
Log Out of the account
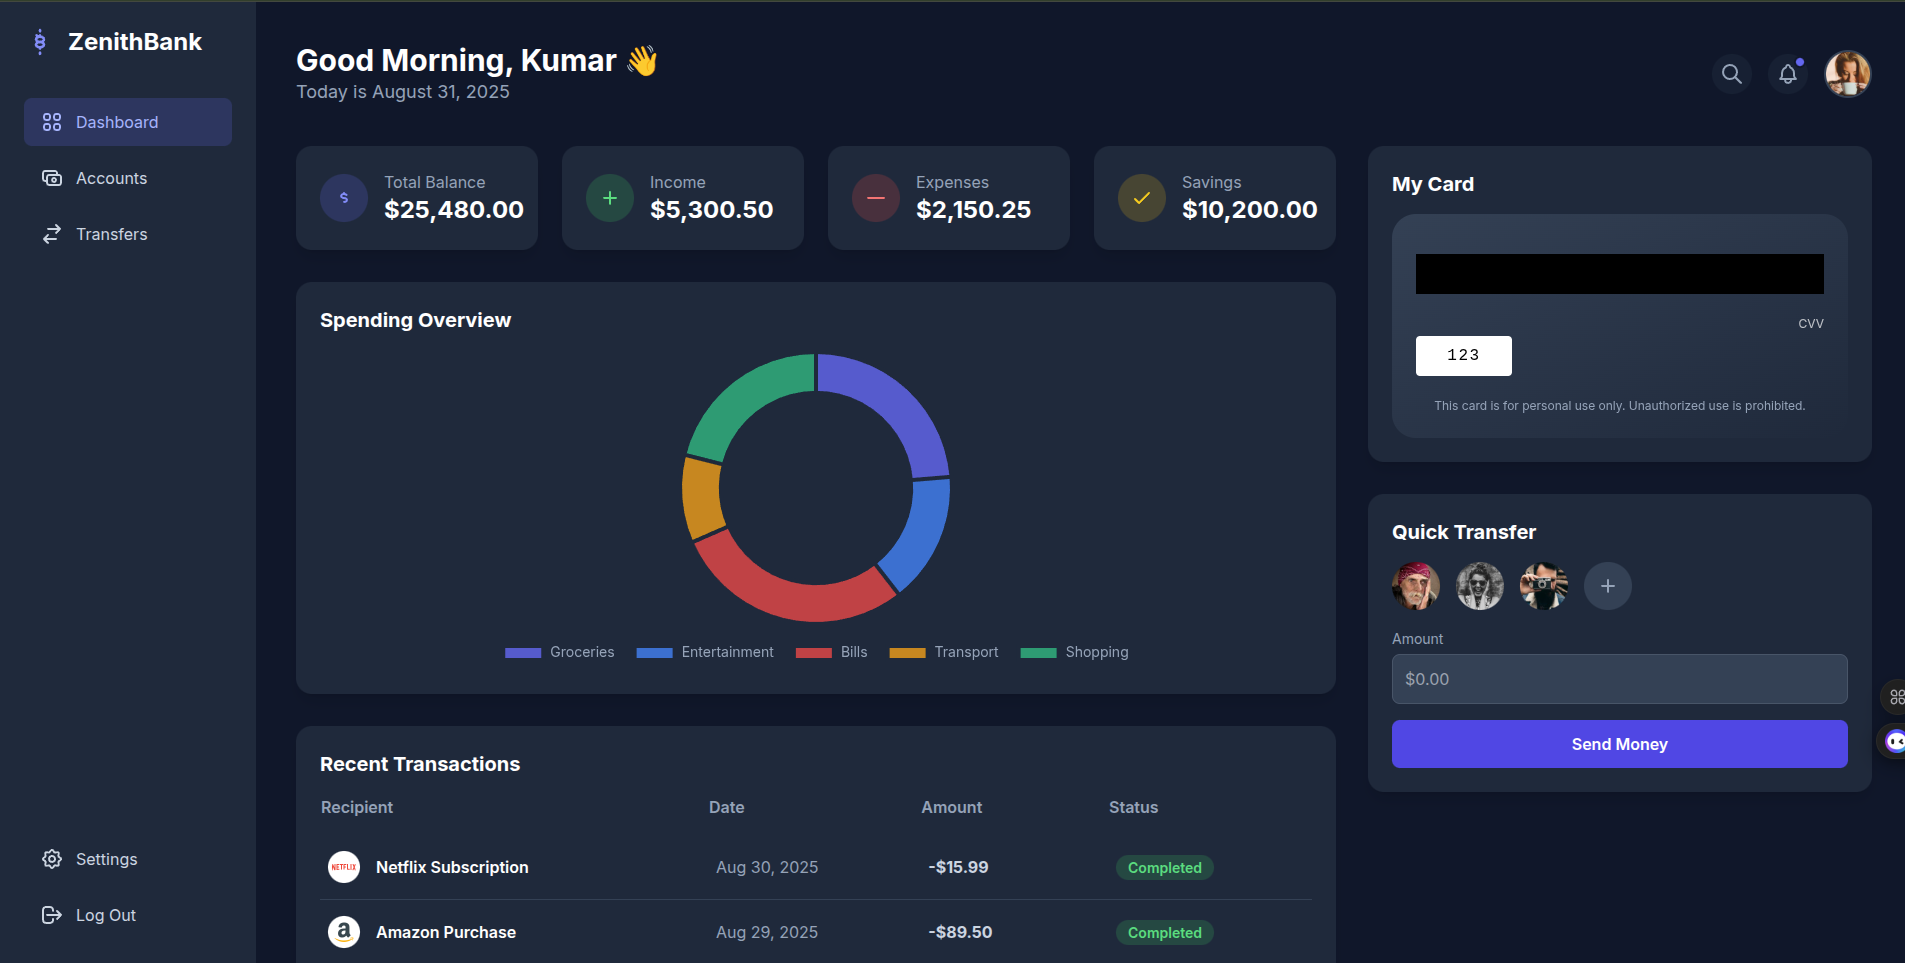tap(105, 915)
